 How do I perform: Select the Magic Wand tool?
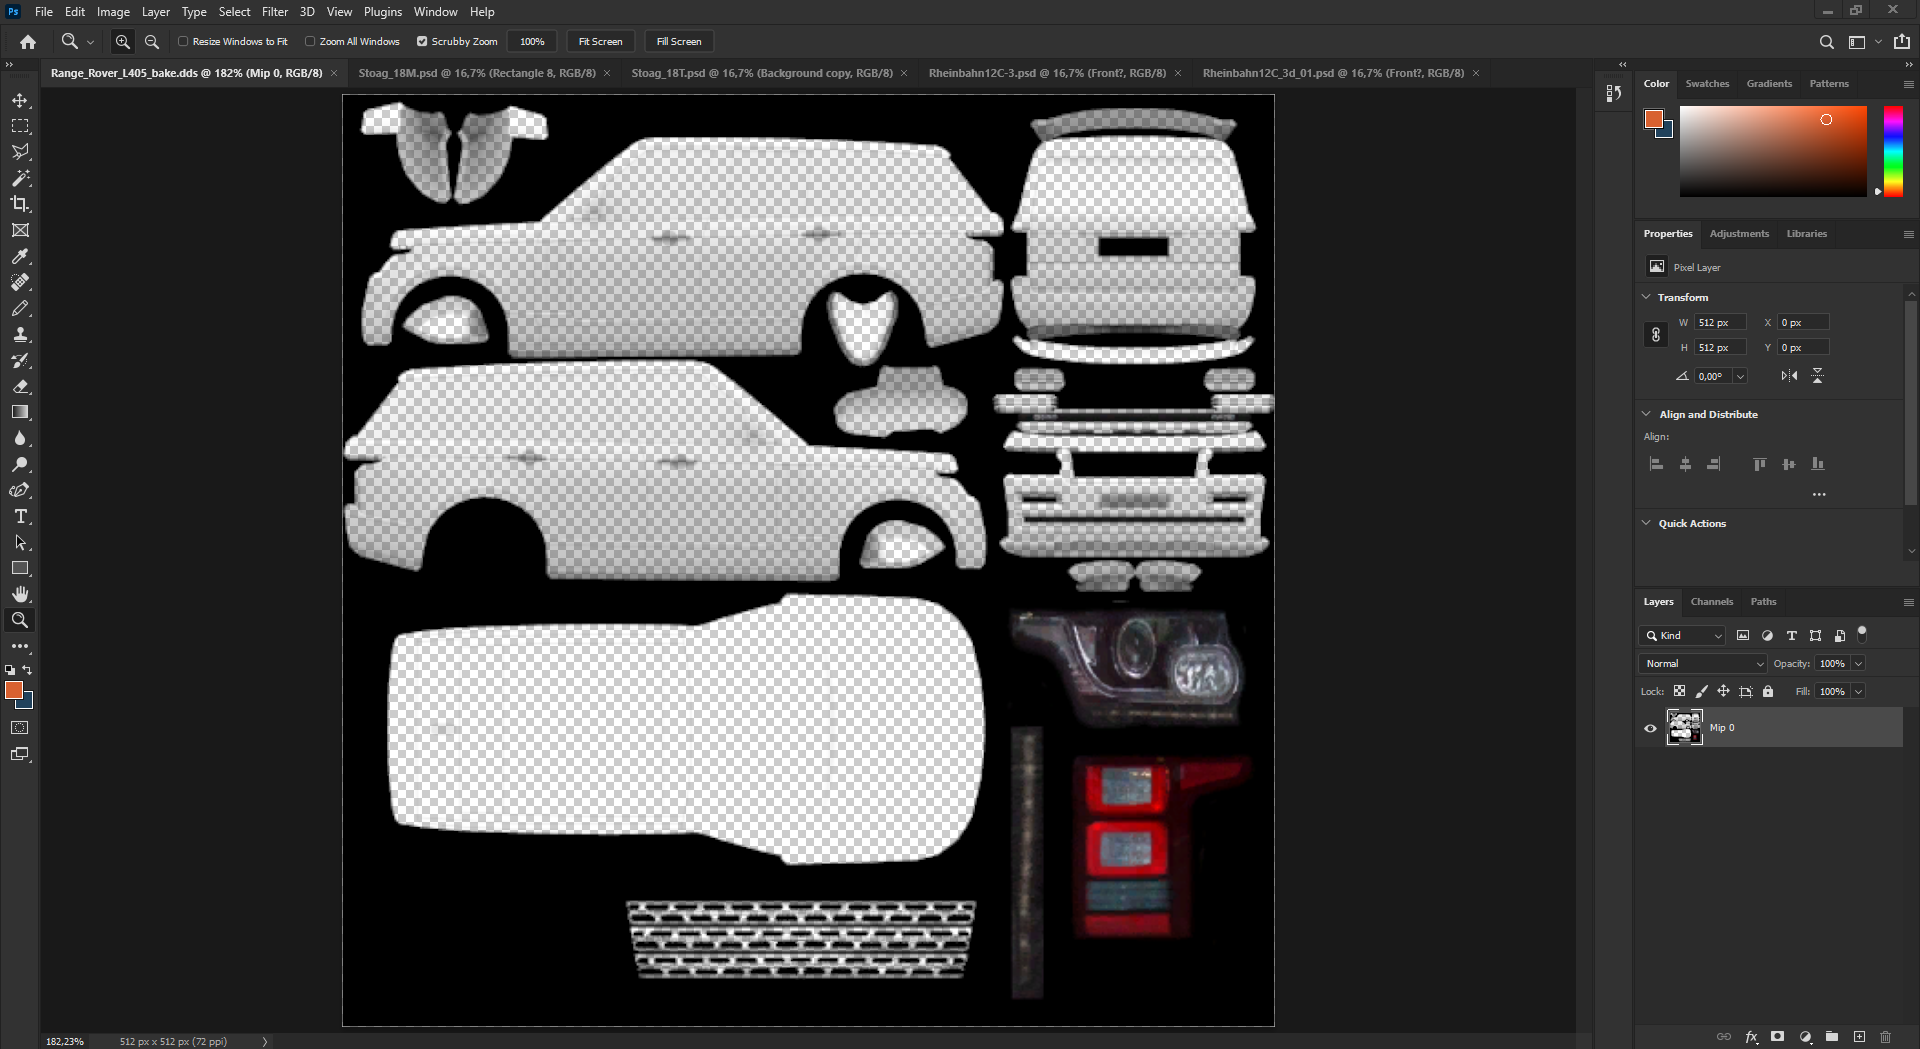20,178
